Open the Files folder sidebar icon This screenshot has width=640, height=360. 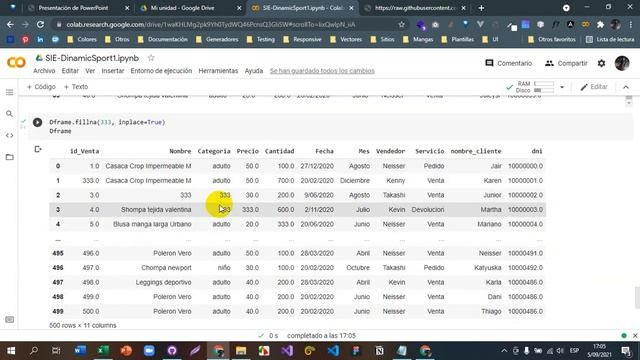9,157
